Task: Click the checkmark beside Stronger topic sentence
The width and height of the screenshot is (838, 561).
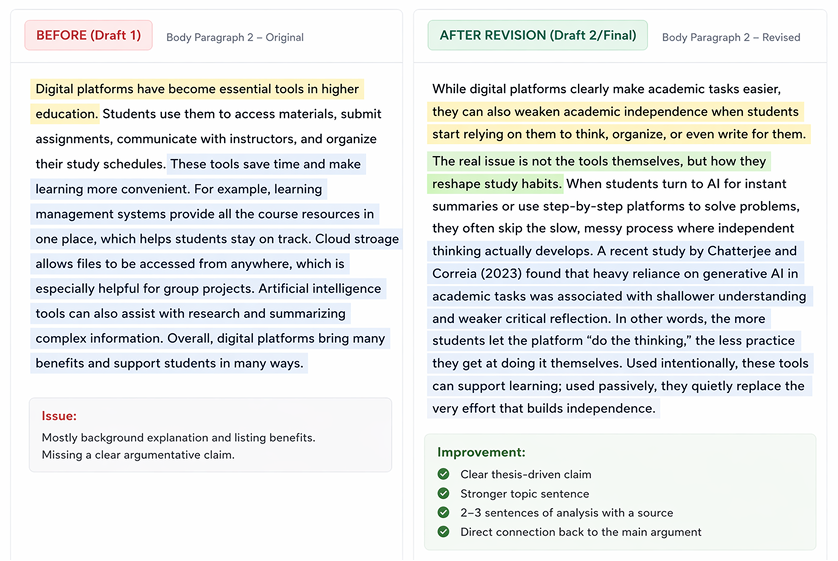Action: tap(443, 493)
